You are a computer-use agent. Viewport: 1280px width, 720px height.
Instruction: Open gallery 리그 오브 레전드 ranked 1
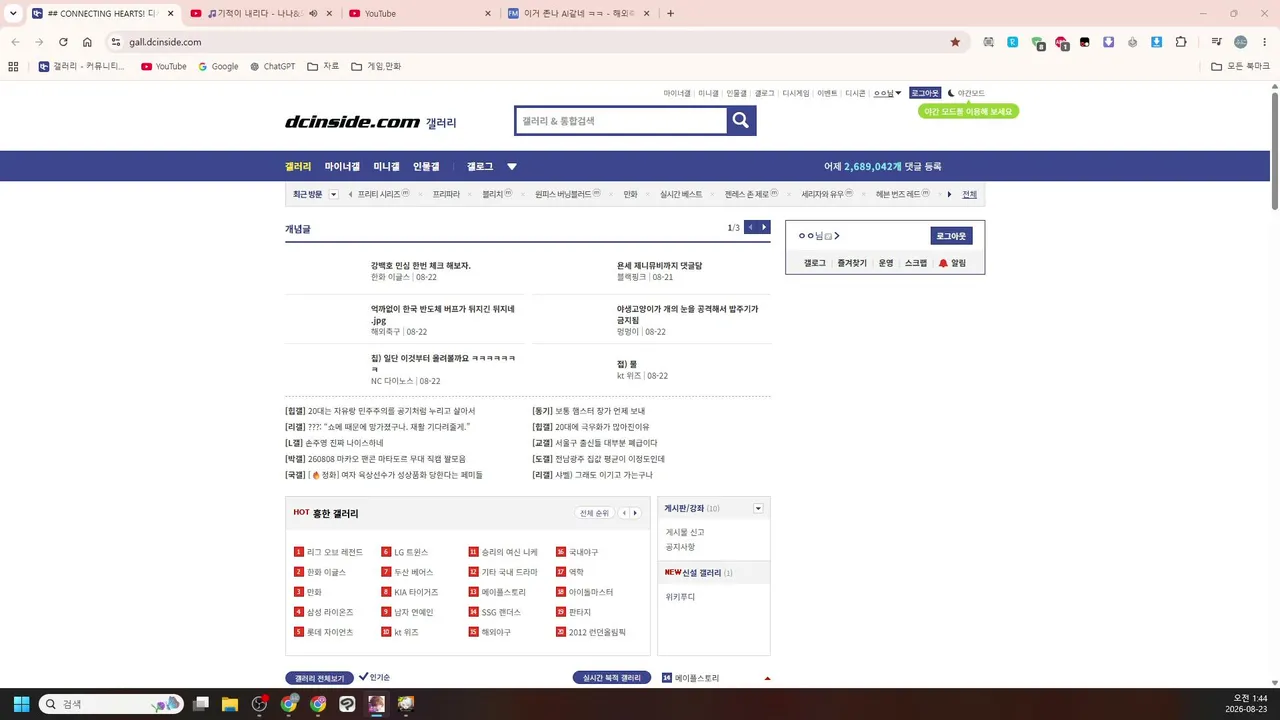click(335, 552)
